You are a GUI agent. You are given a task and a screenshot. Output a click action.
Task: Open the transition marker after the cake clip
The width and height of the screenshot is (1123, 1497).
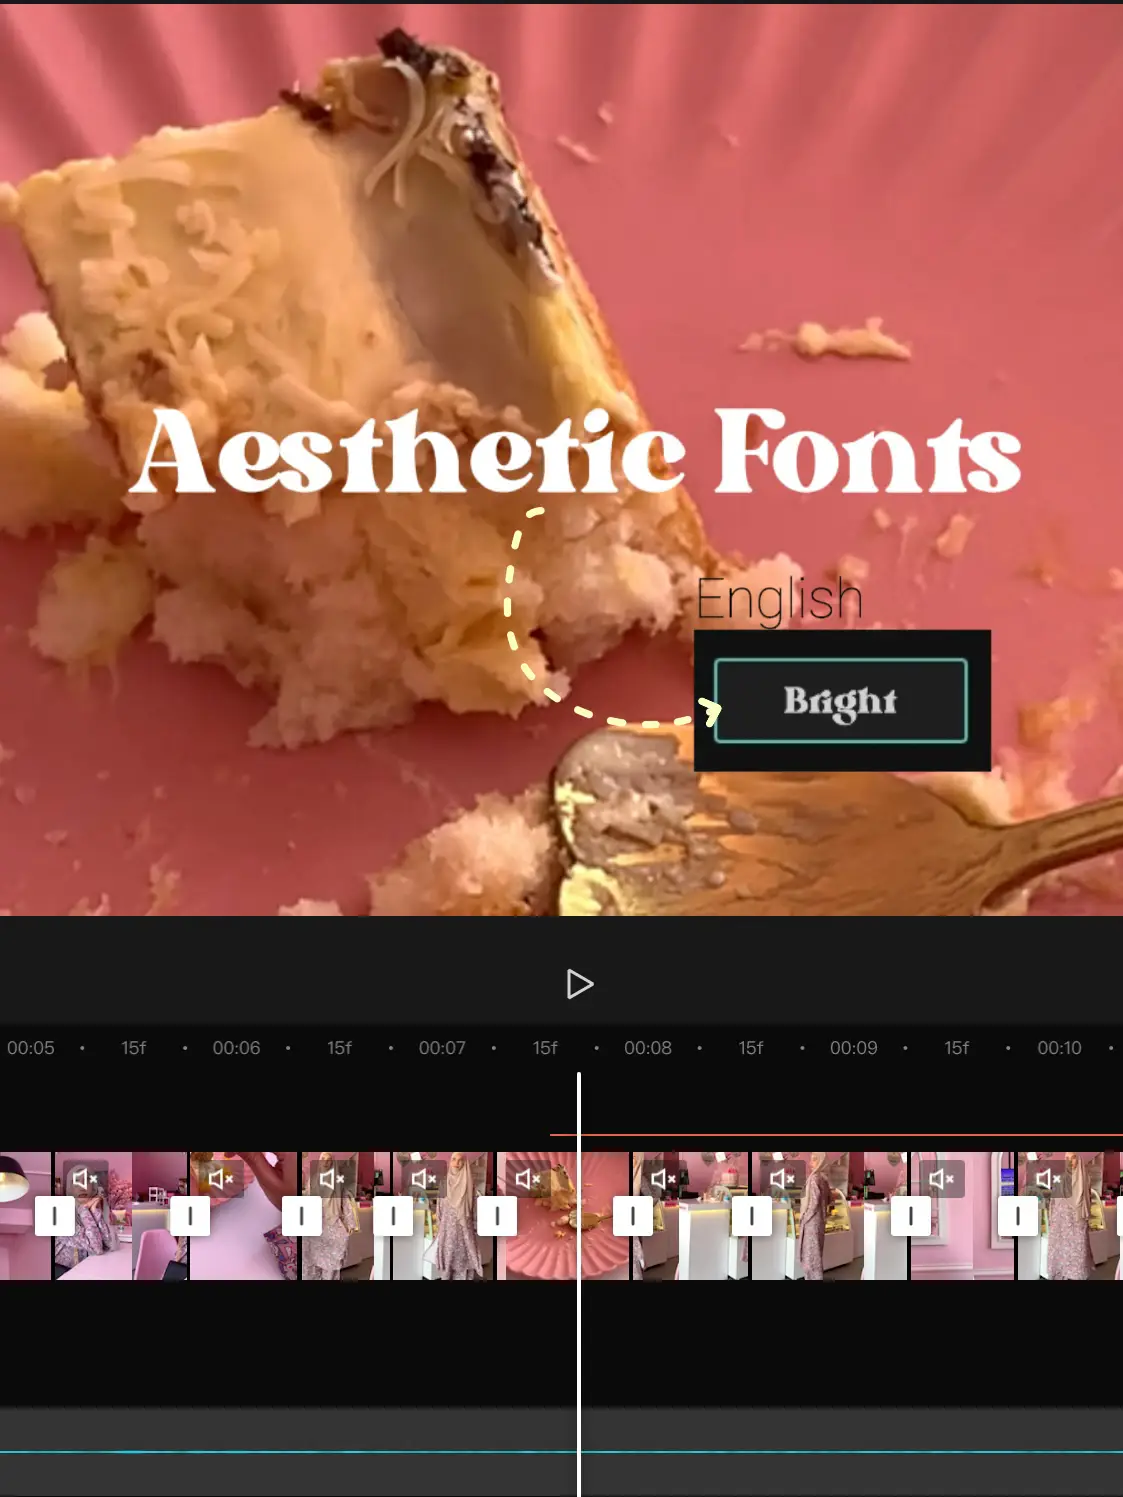(x=633, y=1215)
